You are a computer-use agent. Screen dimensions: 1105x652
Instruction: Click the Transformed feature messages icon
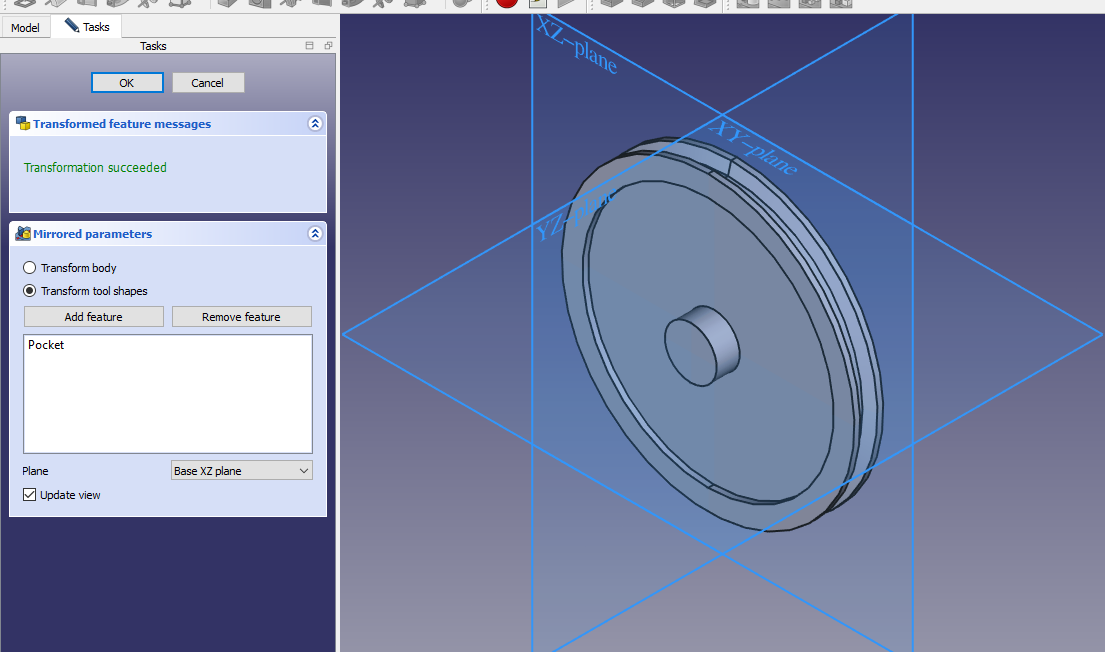click(x=23, y=124)
